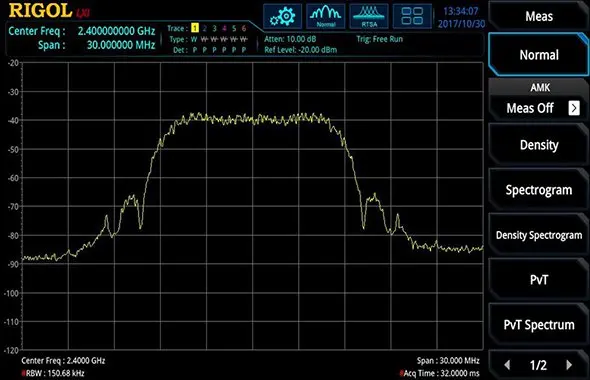Select trace number 6
This screenshot has width=590, height=380.
(x=244, y=28)
